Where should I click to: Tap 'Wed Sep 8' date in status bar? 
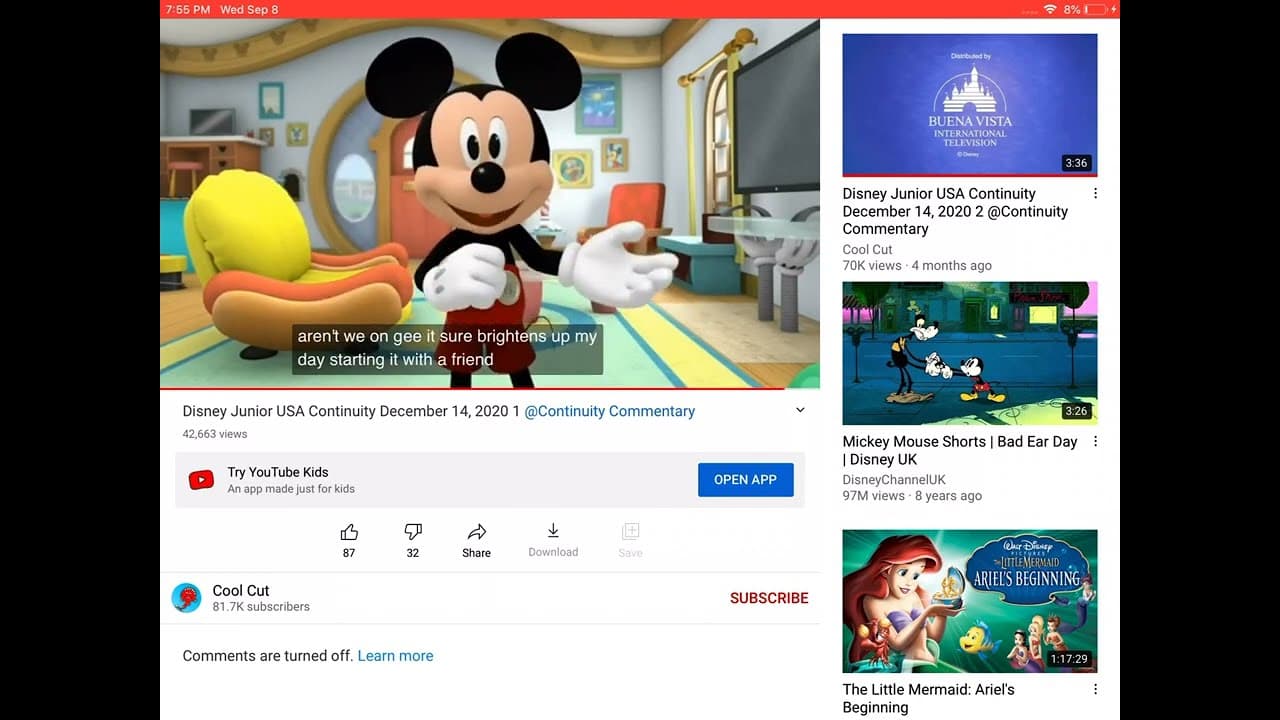(249, 9)
